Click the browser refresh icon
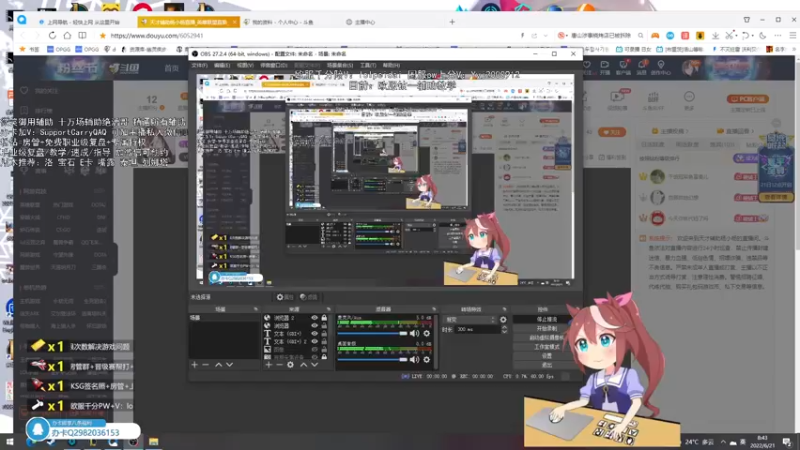The image size is (800, 450). (52, 36)
